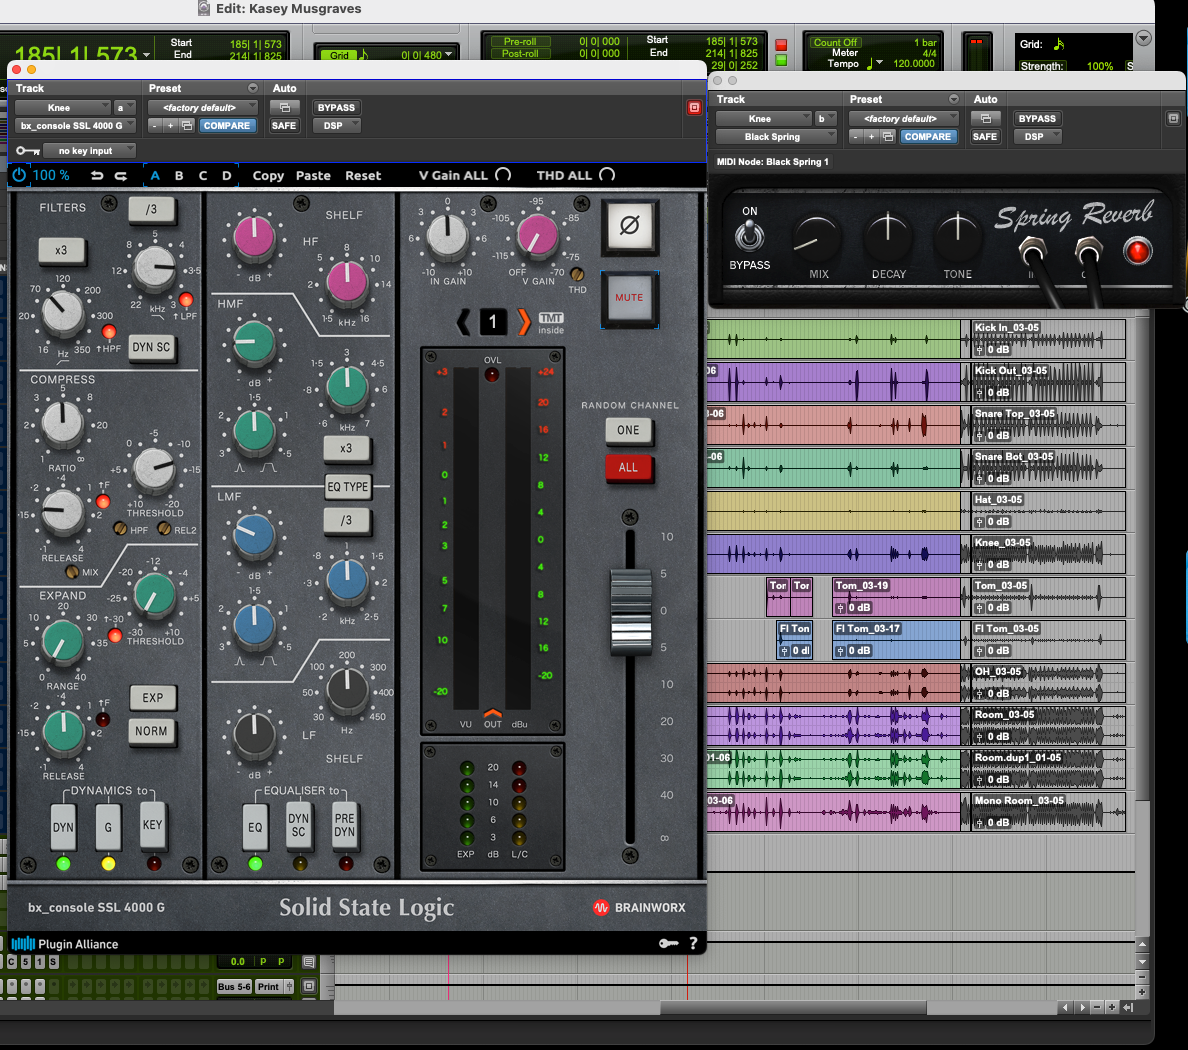Click the compressor MIX small screw knob
Image resolution: width=1188 pixels, height=1050 pixels.
tap(72, 572)
